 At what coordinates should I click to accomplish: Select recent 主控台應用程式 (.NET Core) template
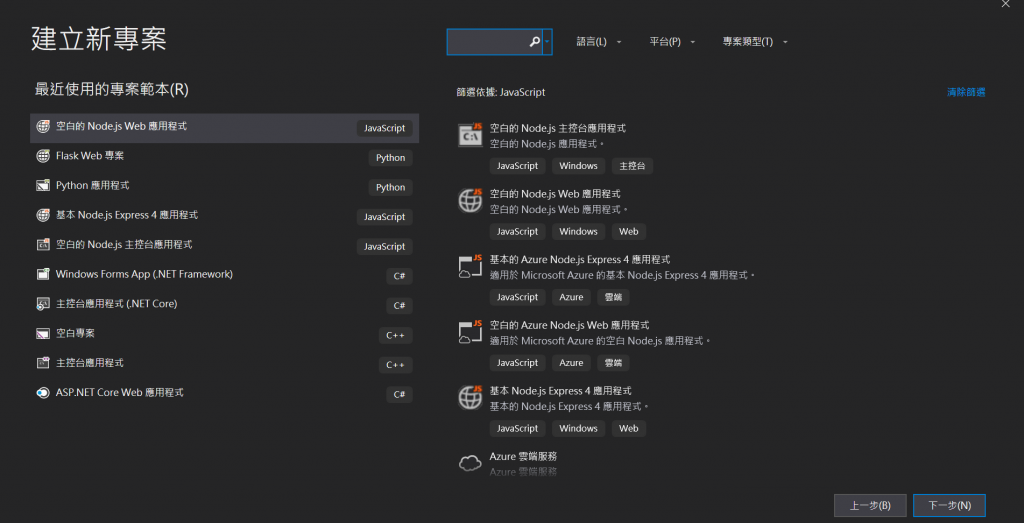pyautogui.click(x=225, y=305)
